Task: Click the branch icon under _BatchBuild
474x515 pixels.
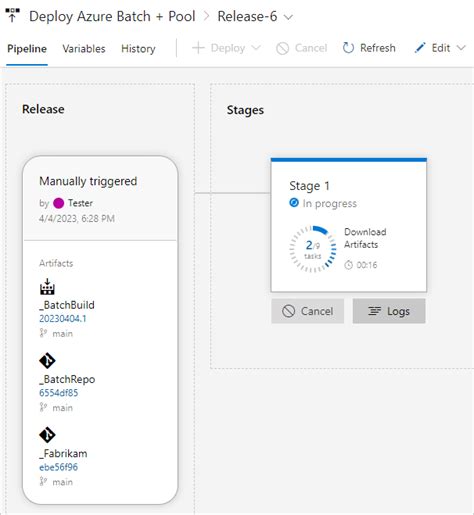Action: 43,333
